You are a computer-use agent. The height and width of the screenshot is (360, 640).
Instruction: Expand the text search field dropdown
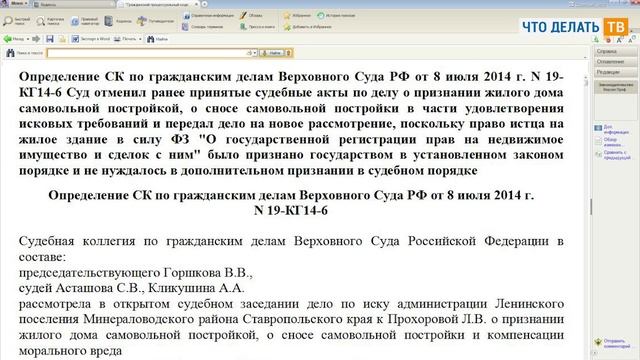tap(255, 53)
